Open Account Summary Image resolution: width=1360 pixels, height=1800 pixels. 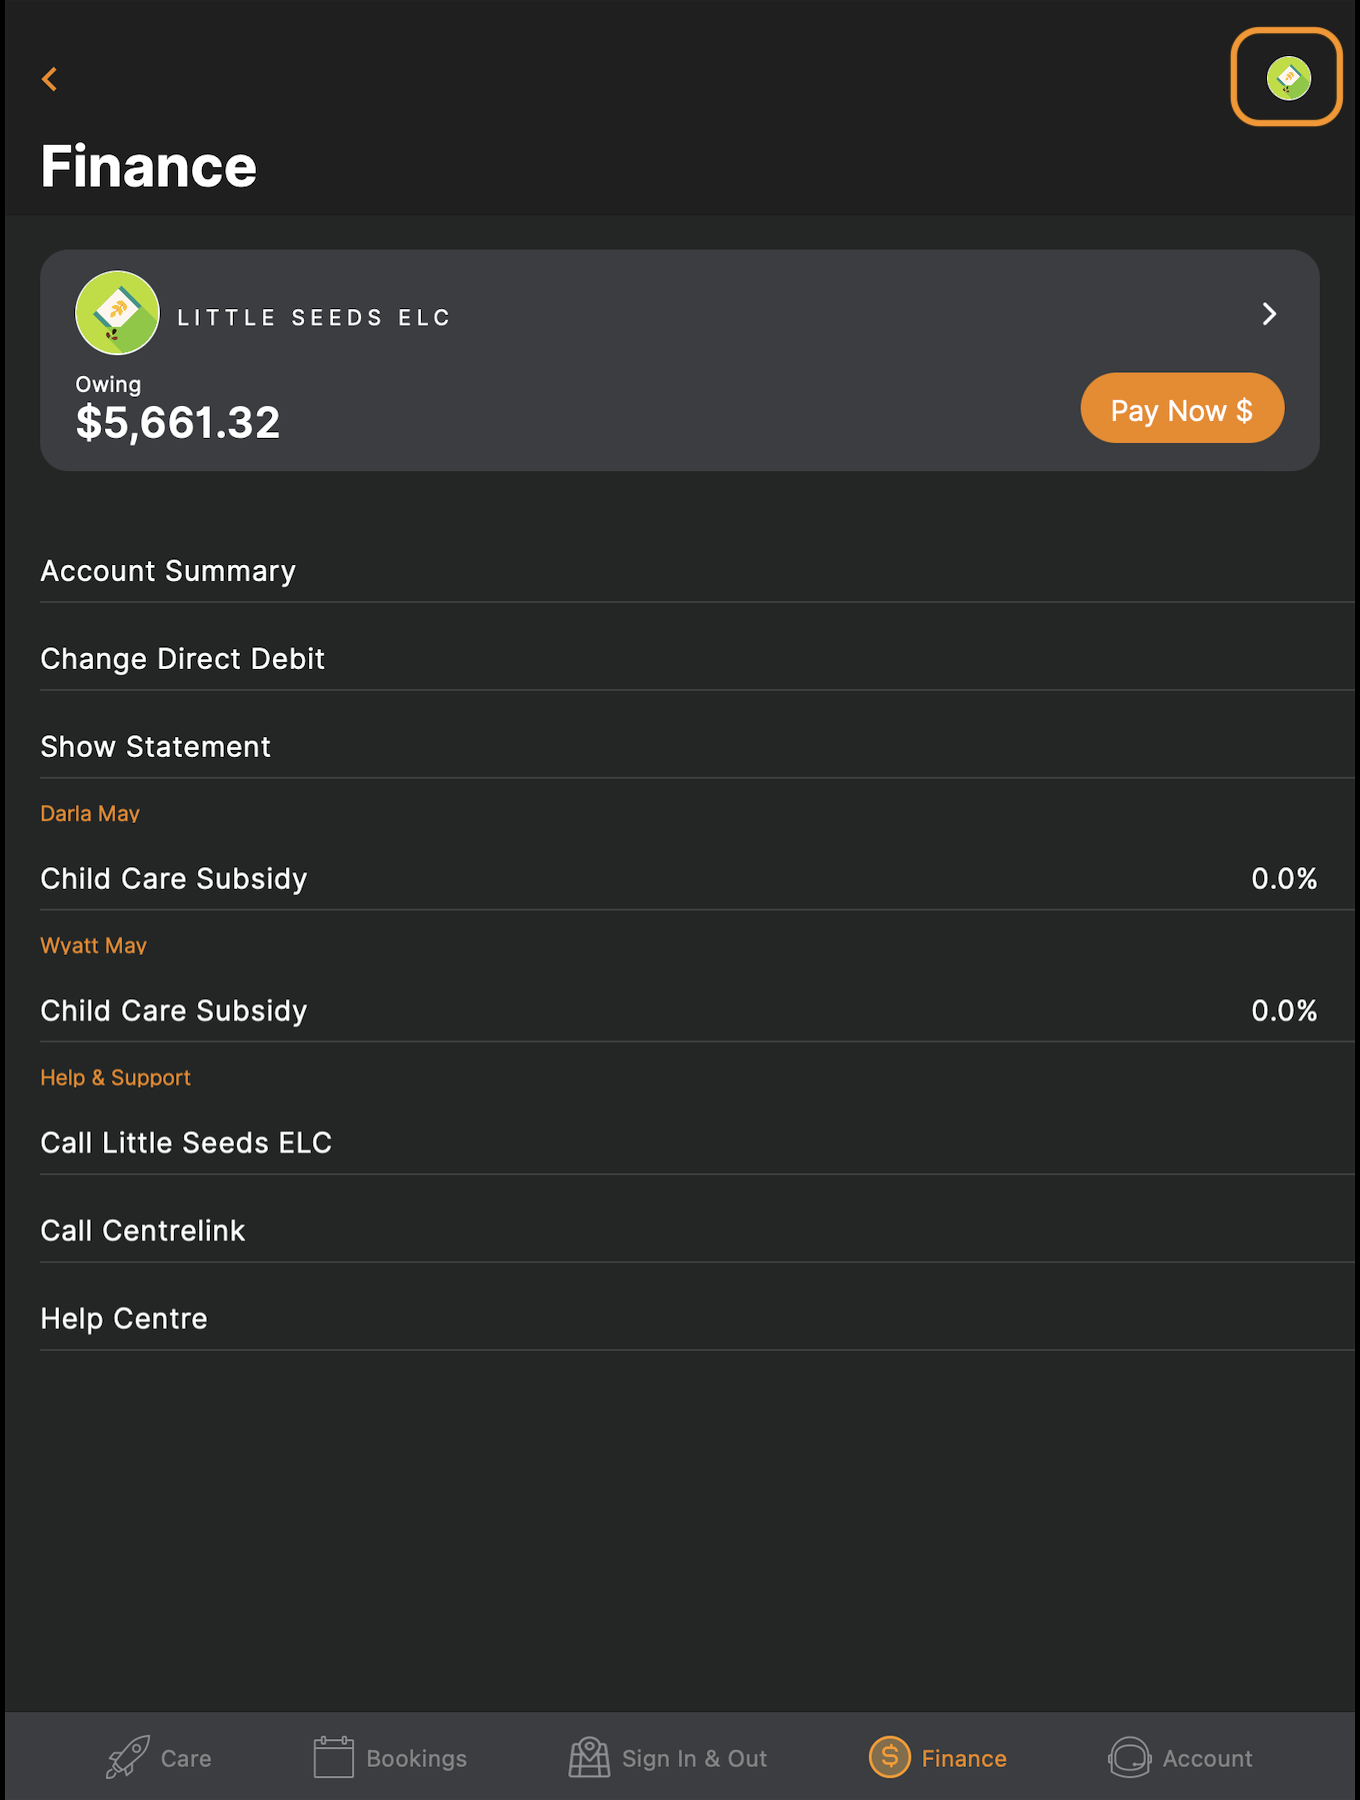168,570
